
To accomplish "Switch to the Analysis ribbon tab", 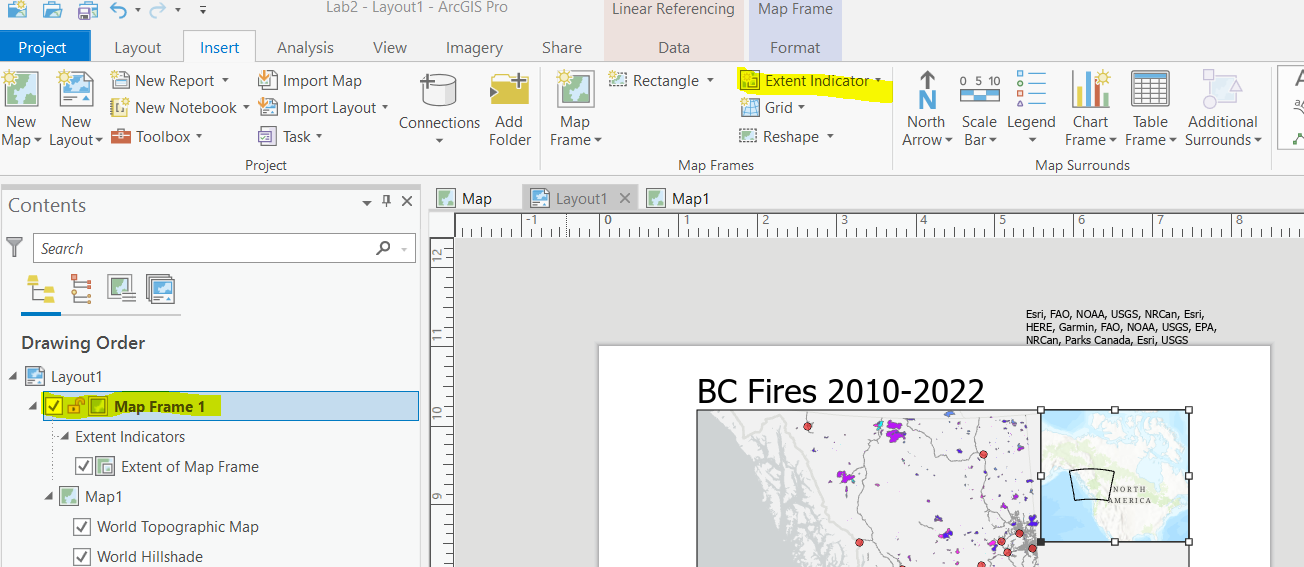I will click(305, 47).
